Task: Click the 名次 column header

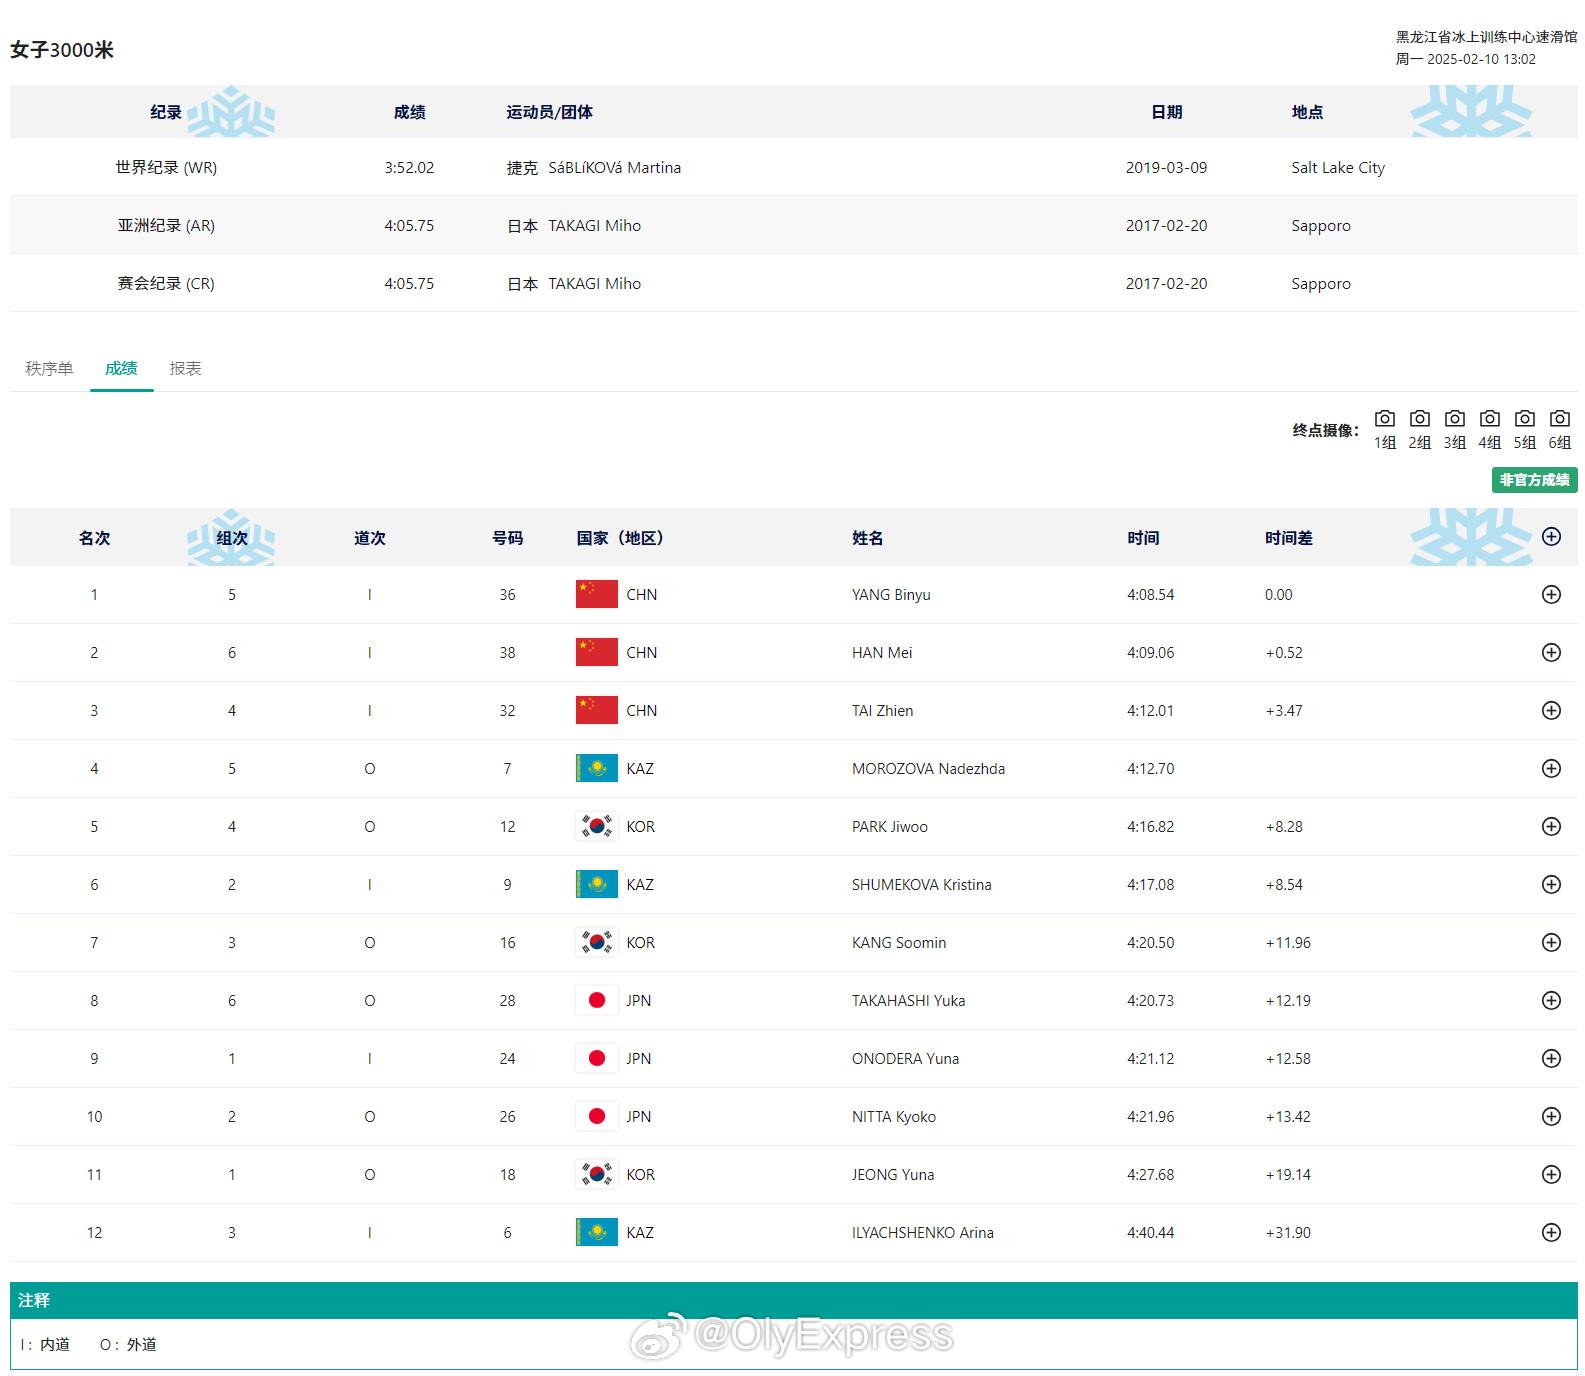Action: coord(94,538)
